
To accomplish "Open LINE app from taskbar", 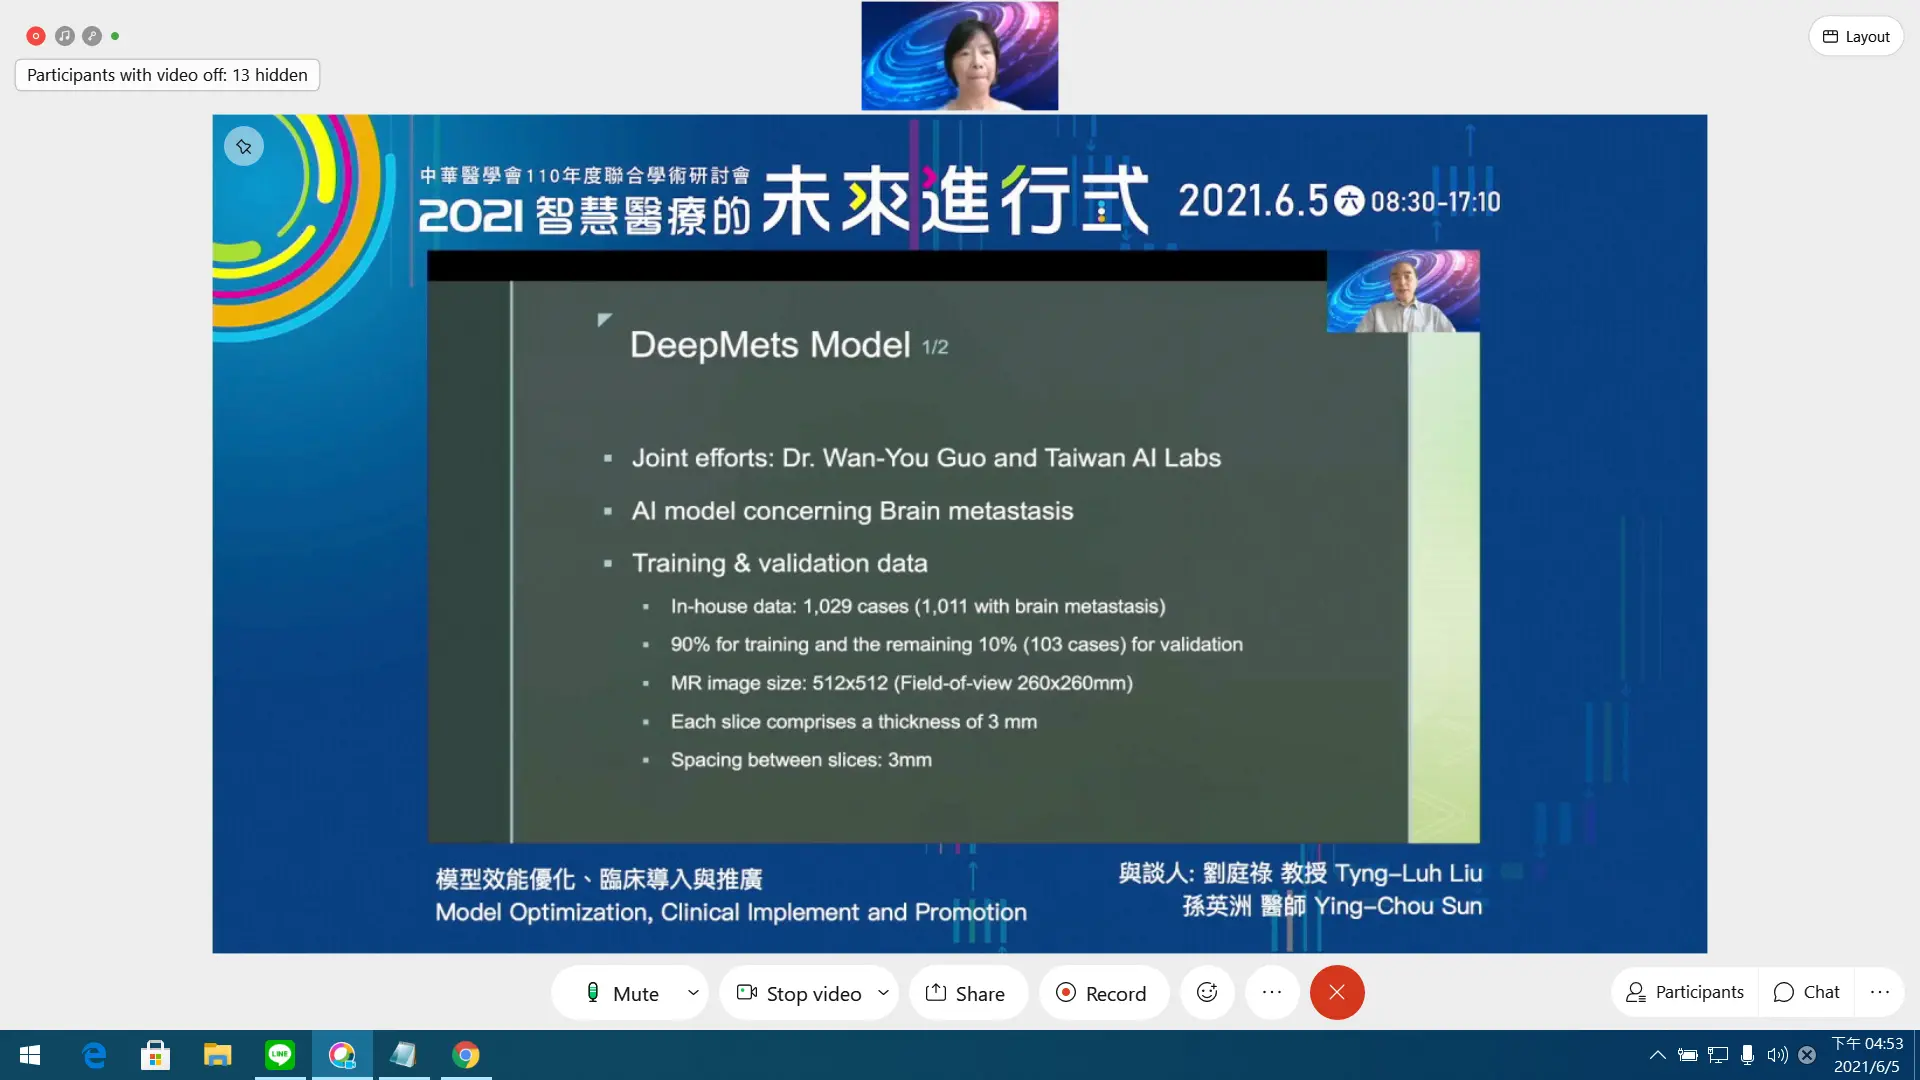I will pyautogui.click(x=280, y=1054).
